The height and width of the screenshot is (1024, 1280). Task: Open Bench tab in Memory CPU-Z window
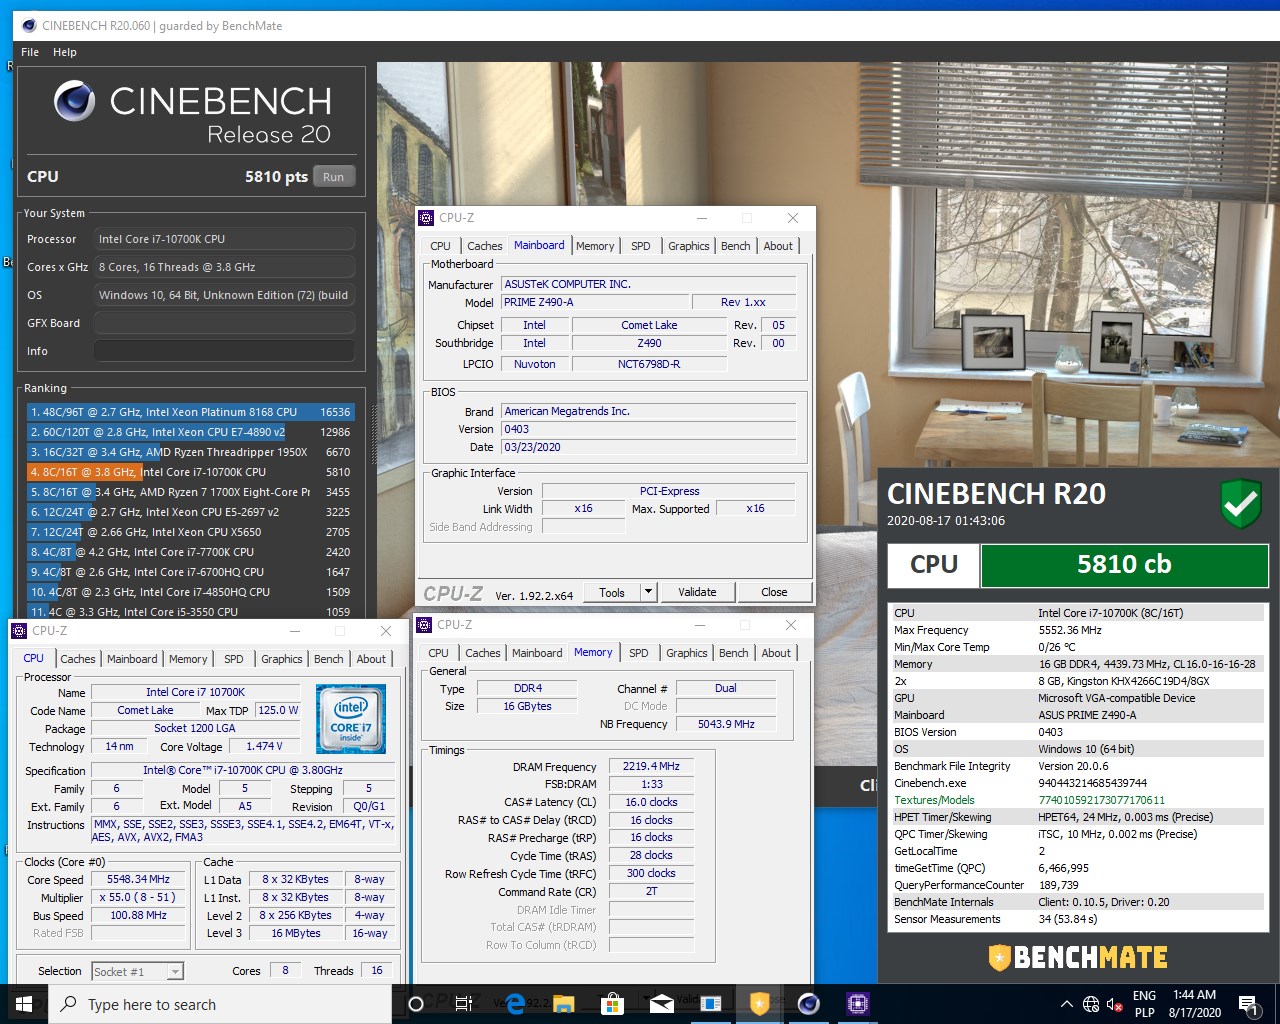pyautogui.click(x=734, y=653)
